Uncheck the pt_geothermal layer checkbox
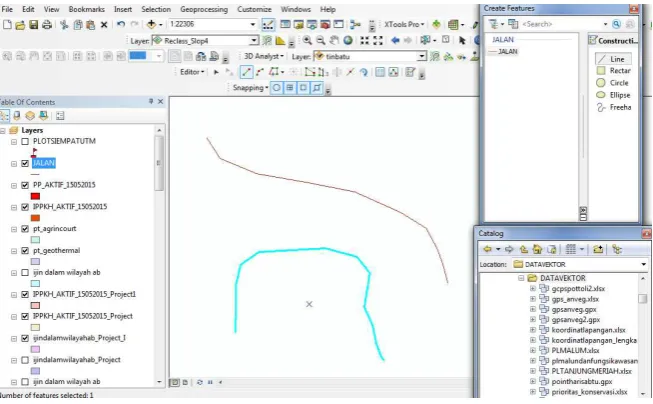 [25, 251]
